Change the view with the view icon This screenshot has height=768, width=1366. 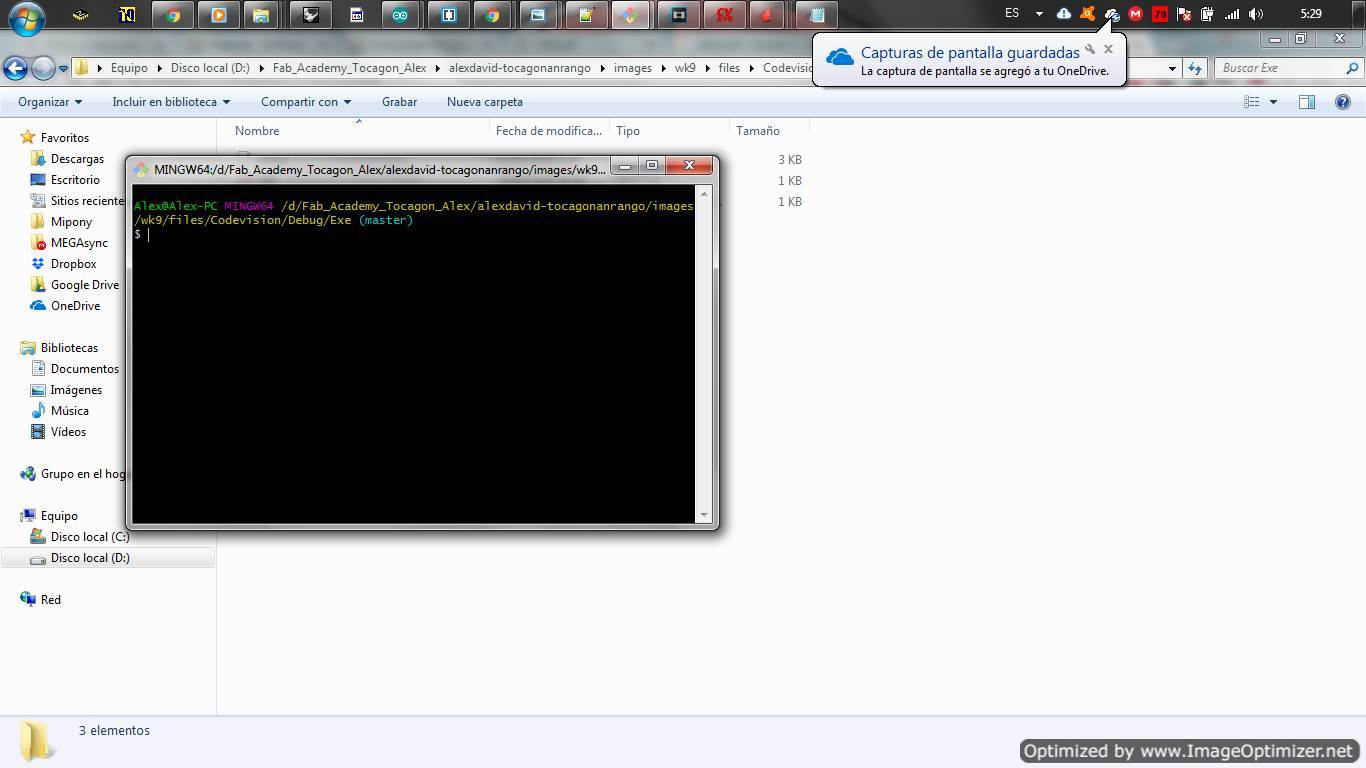click(1252, 102)
